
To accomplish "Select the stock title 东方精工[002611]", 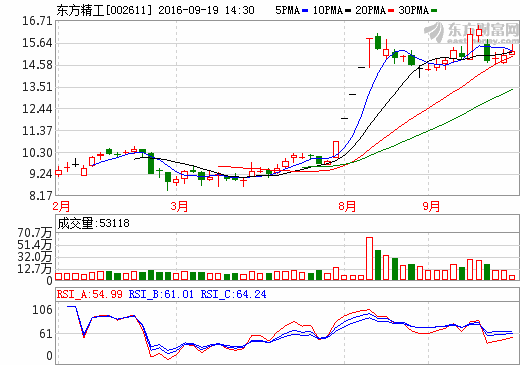I will (104, 10).
